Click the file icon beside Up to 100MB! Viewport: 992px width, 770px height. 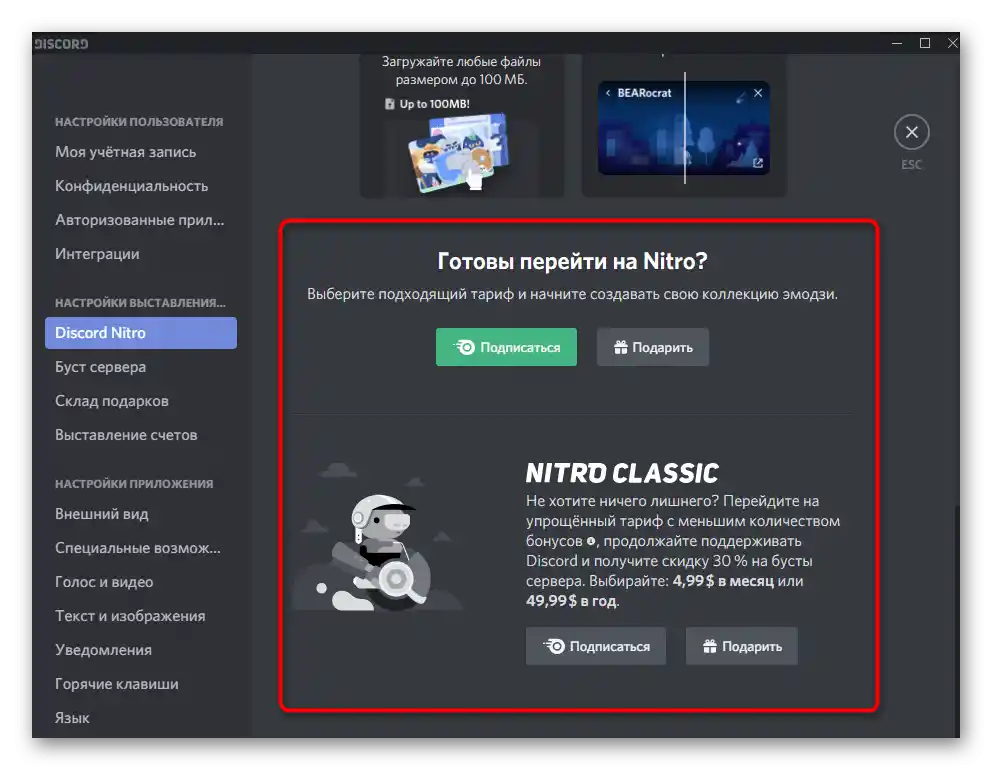[390, 104]
